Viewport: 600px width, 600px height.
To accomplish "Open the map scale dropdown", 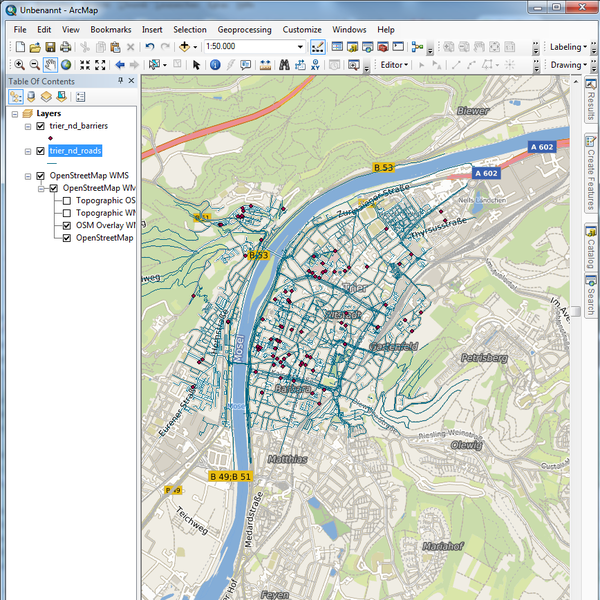I will point(300,47).
